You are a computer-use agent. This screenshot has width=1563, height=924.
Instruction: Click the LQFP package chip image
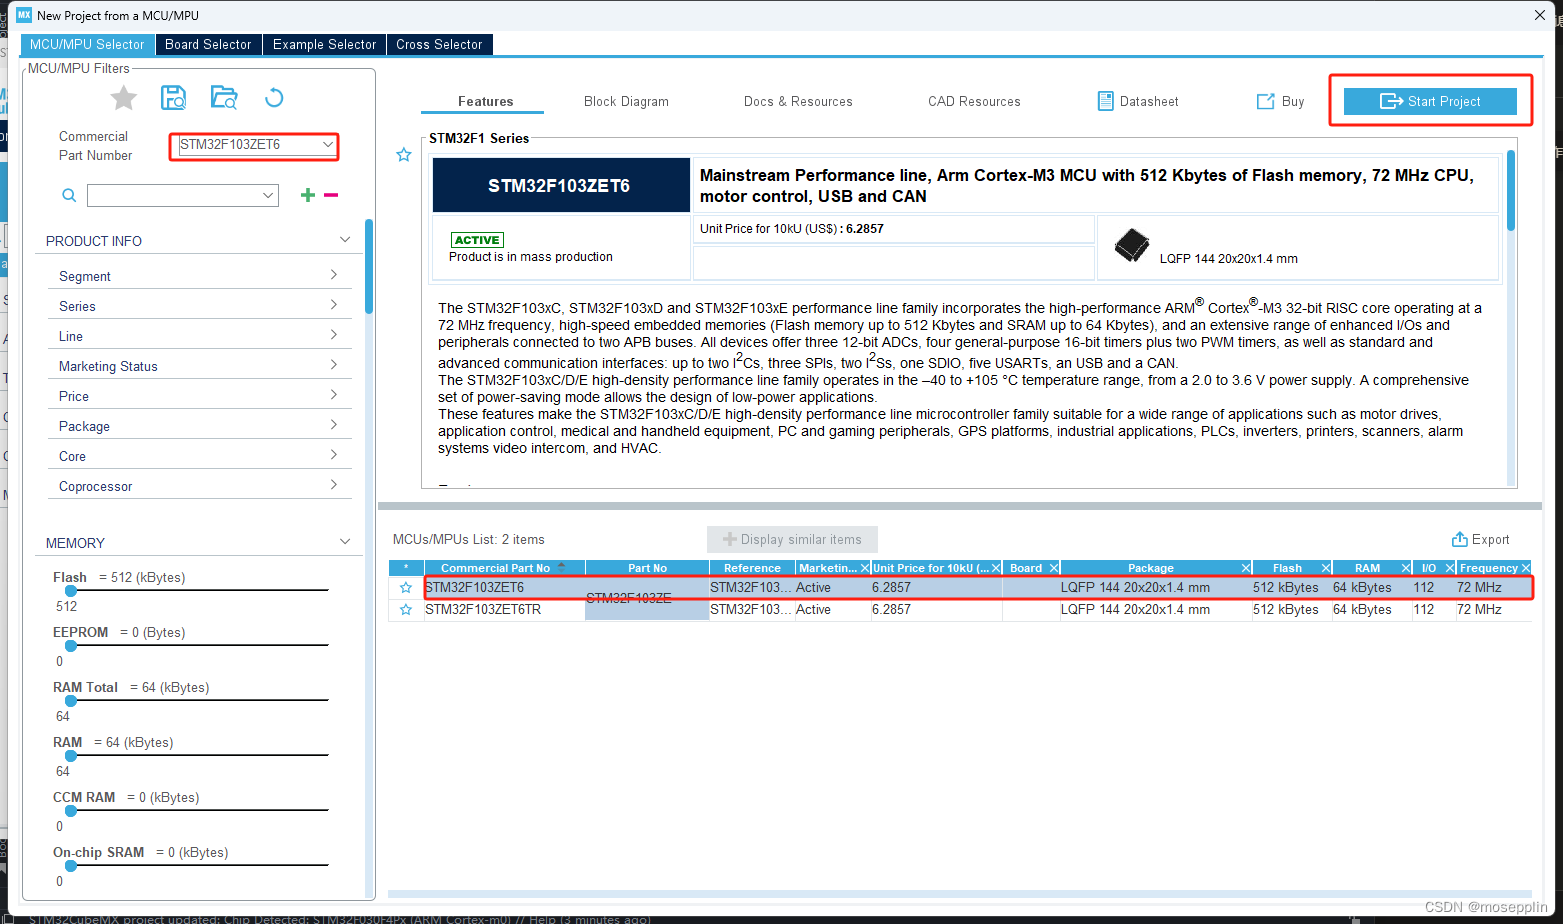click(1132, 245)
